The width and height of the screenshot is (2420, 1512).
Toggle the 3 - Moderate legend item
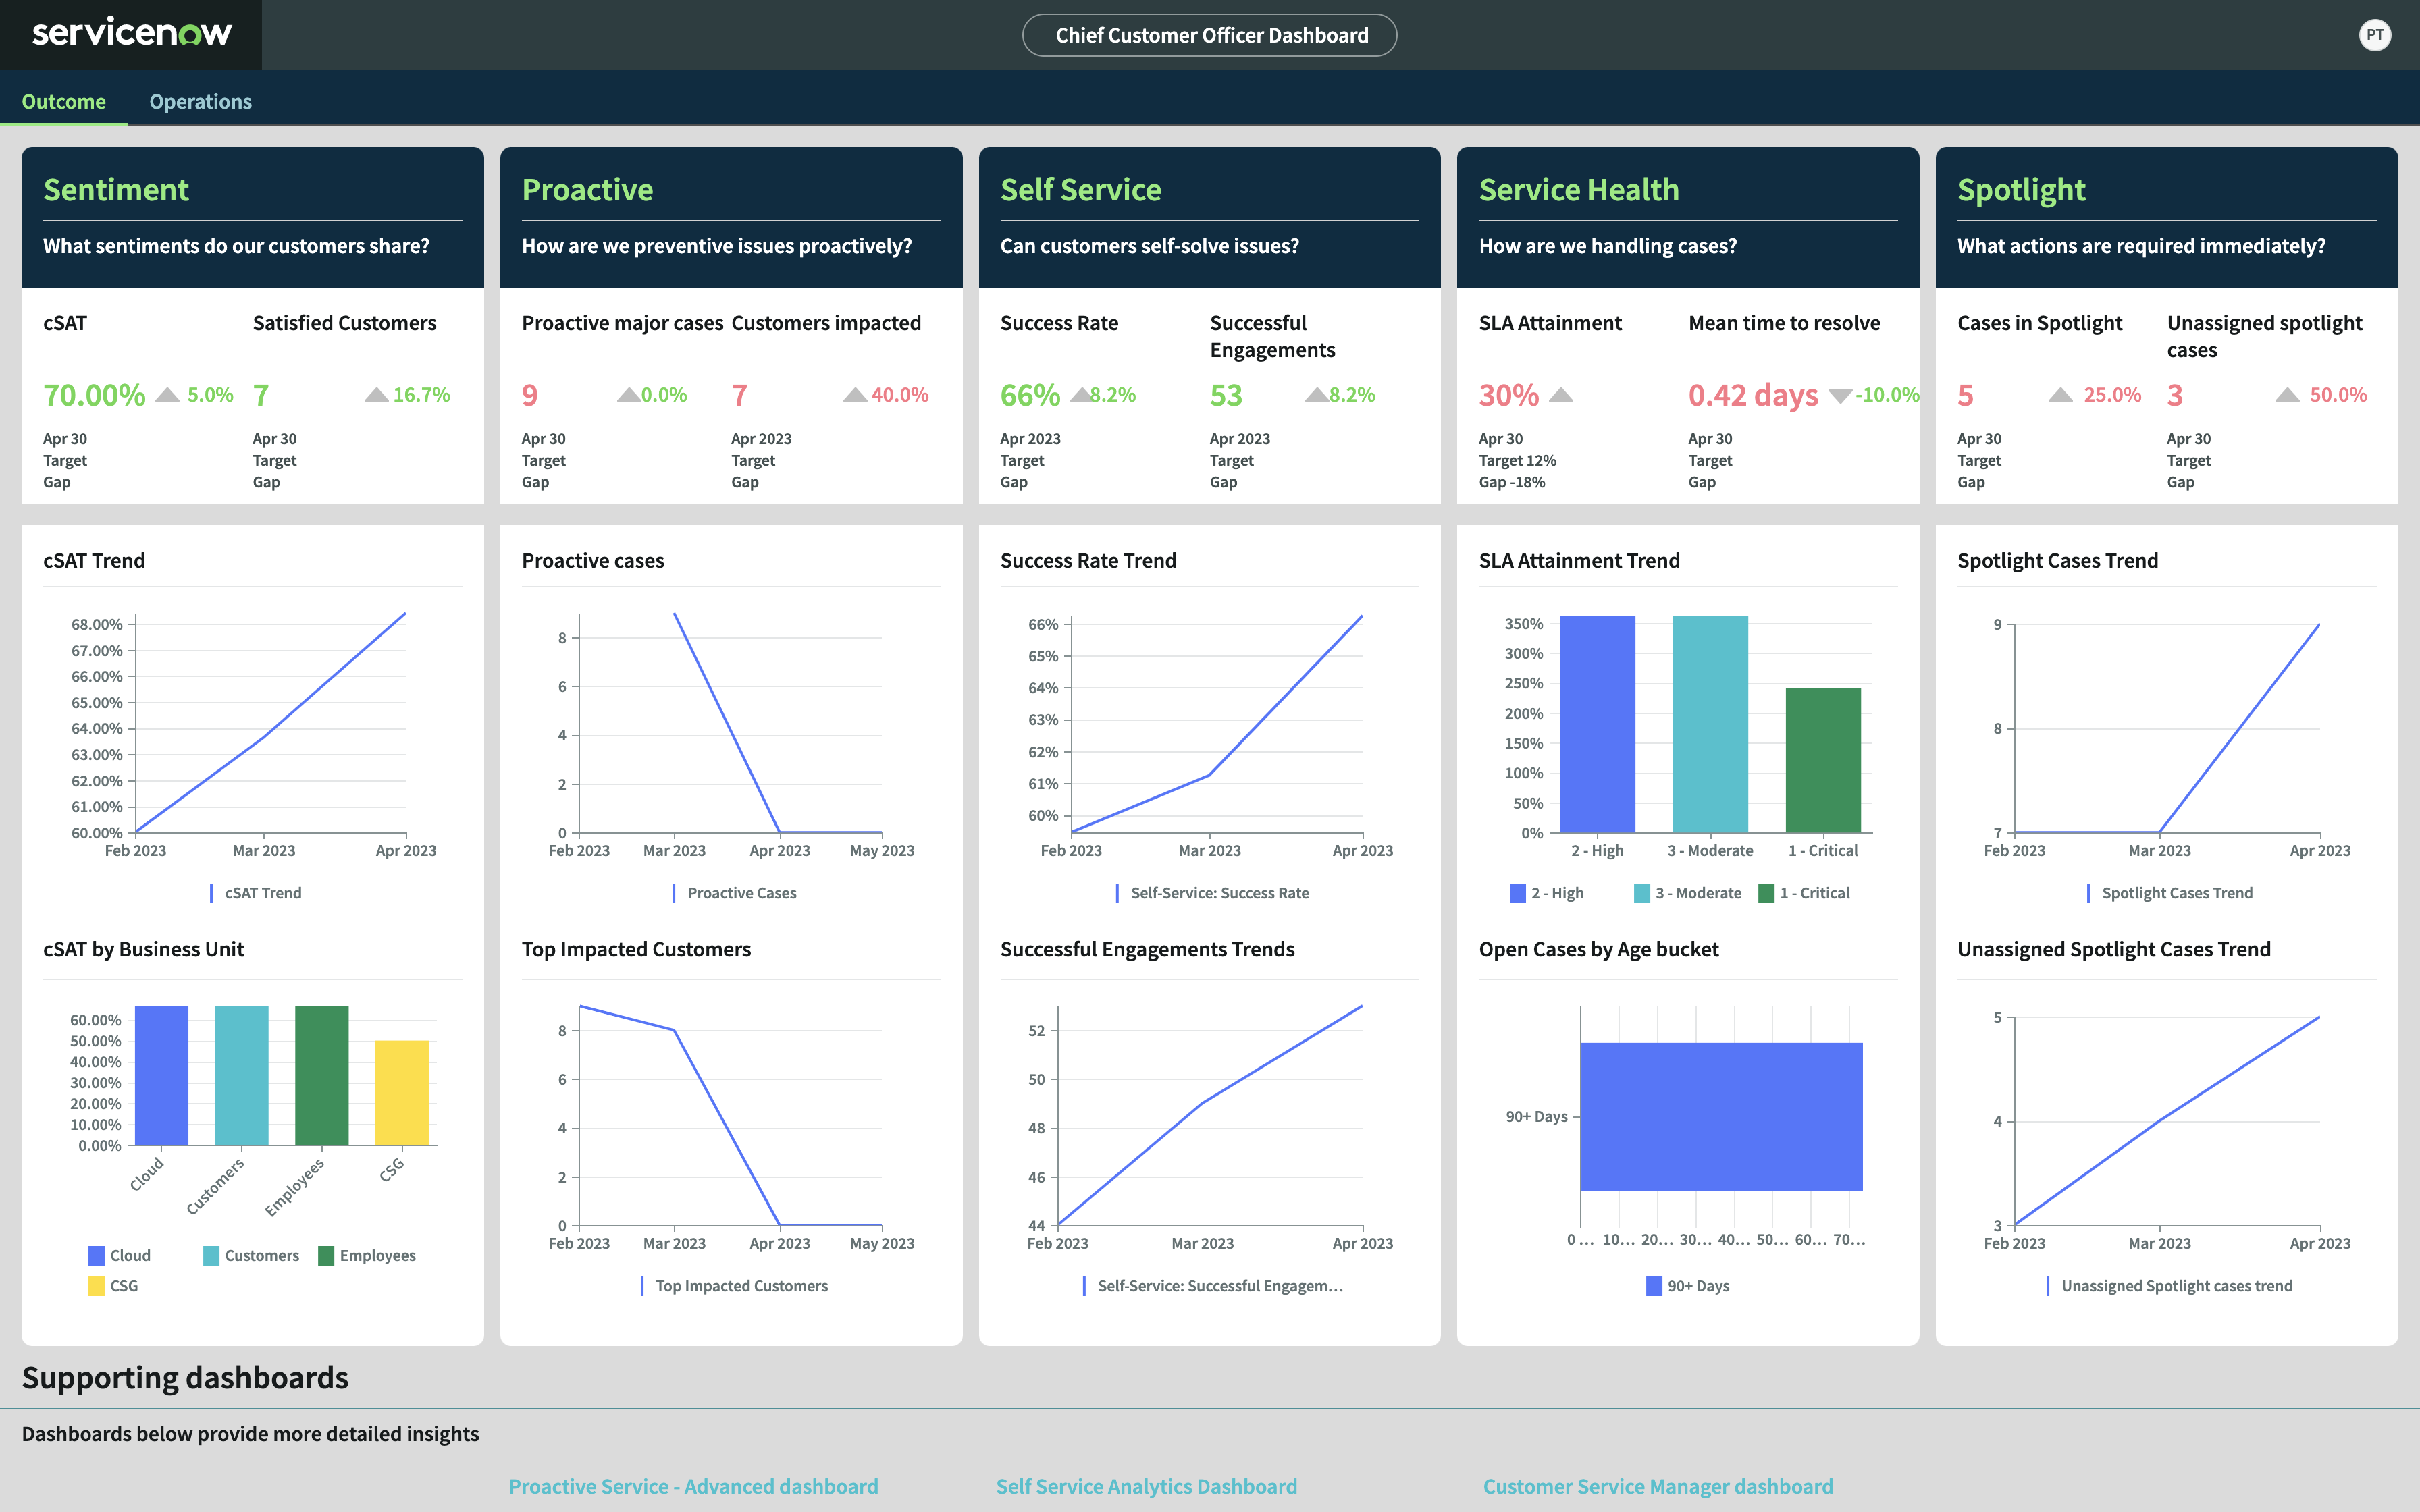pos(1688,892)
